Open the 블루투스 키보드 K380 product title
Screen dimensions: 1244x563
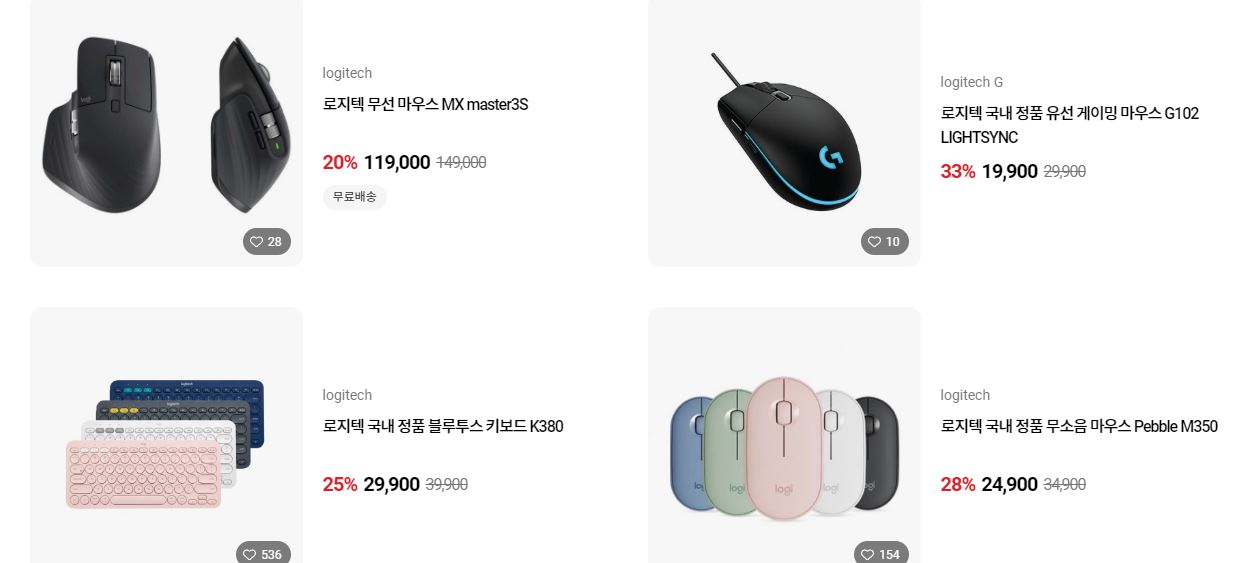443,426
